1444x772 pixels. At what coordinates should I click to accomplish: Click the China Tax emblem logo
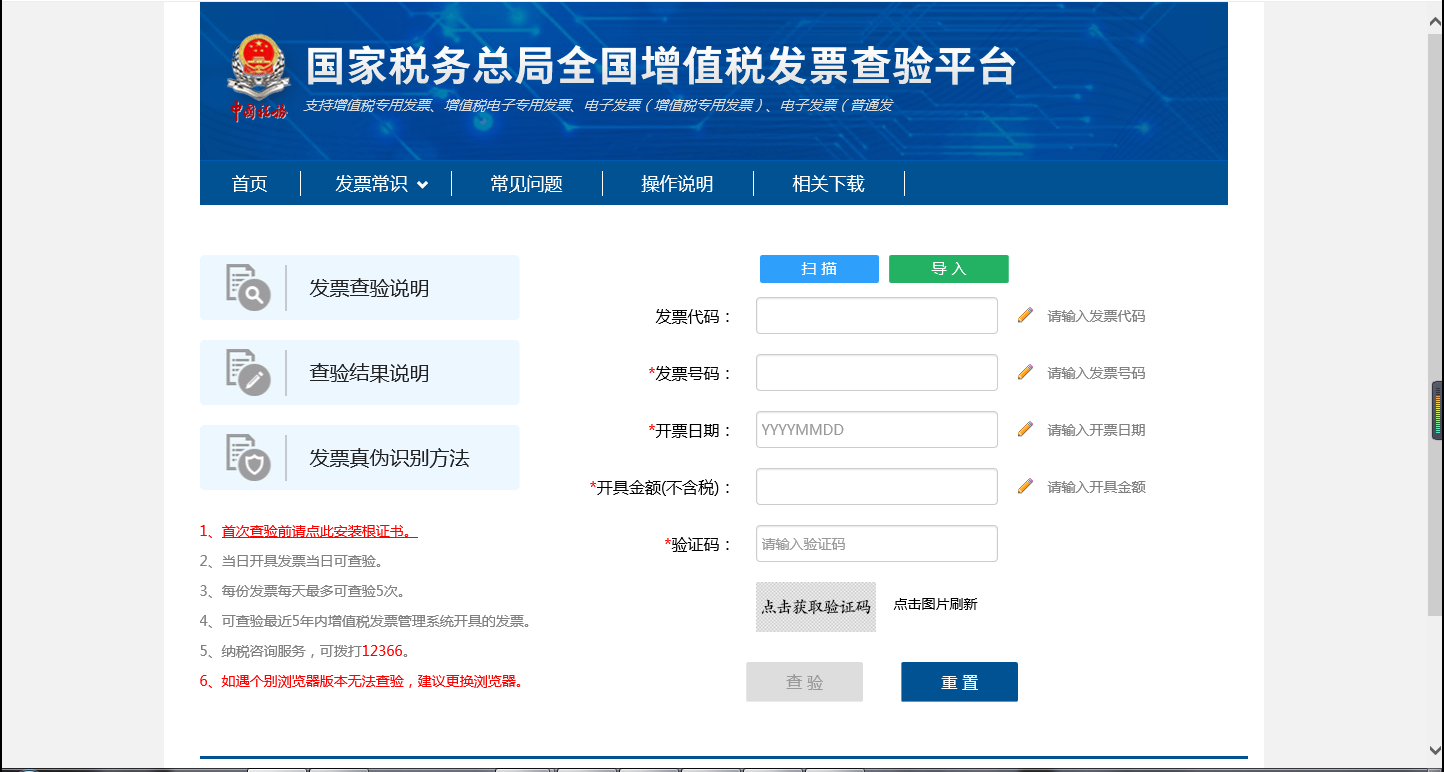258,78
